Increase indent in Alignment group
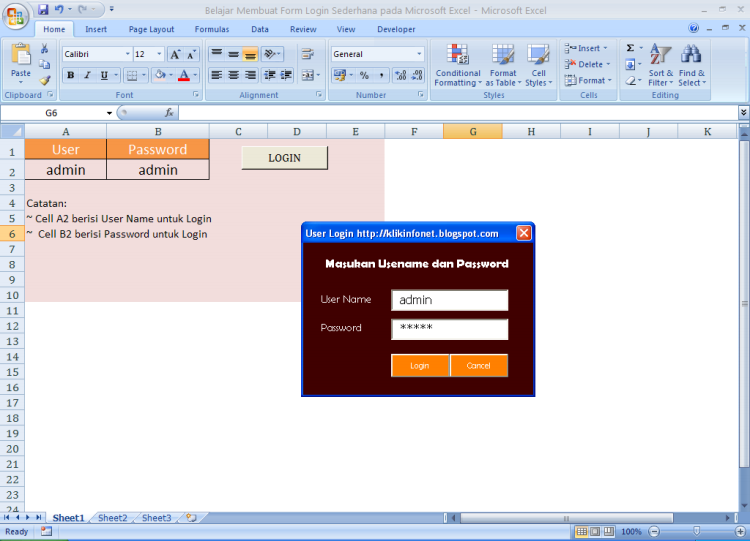750x541 pixels. (x=286, y=75)
